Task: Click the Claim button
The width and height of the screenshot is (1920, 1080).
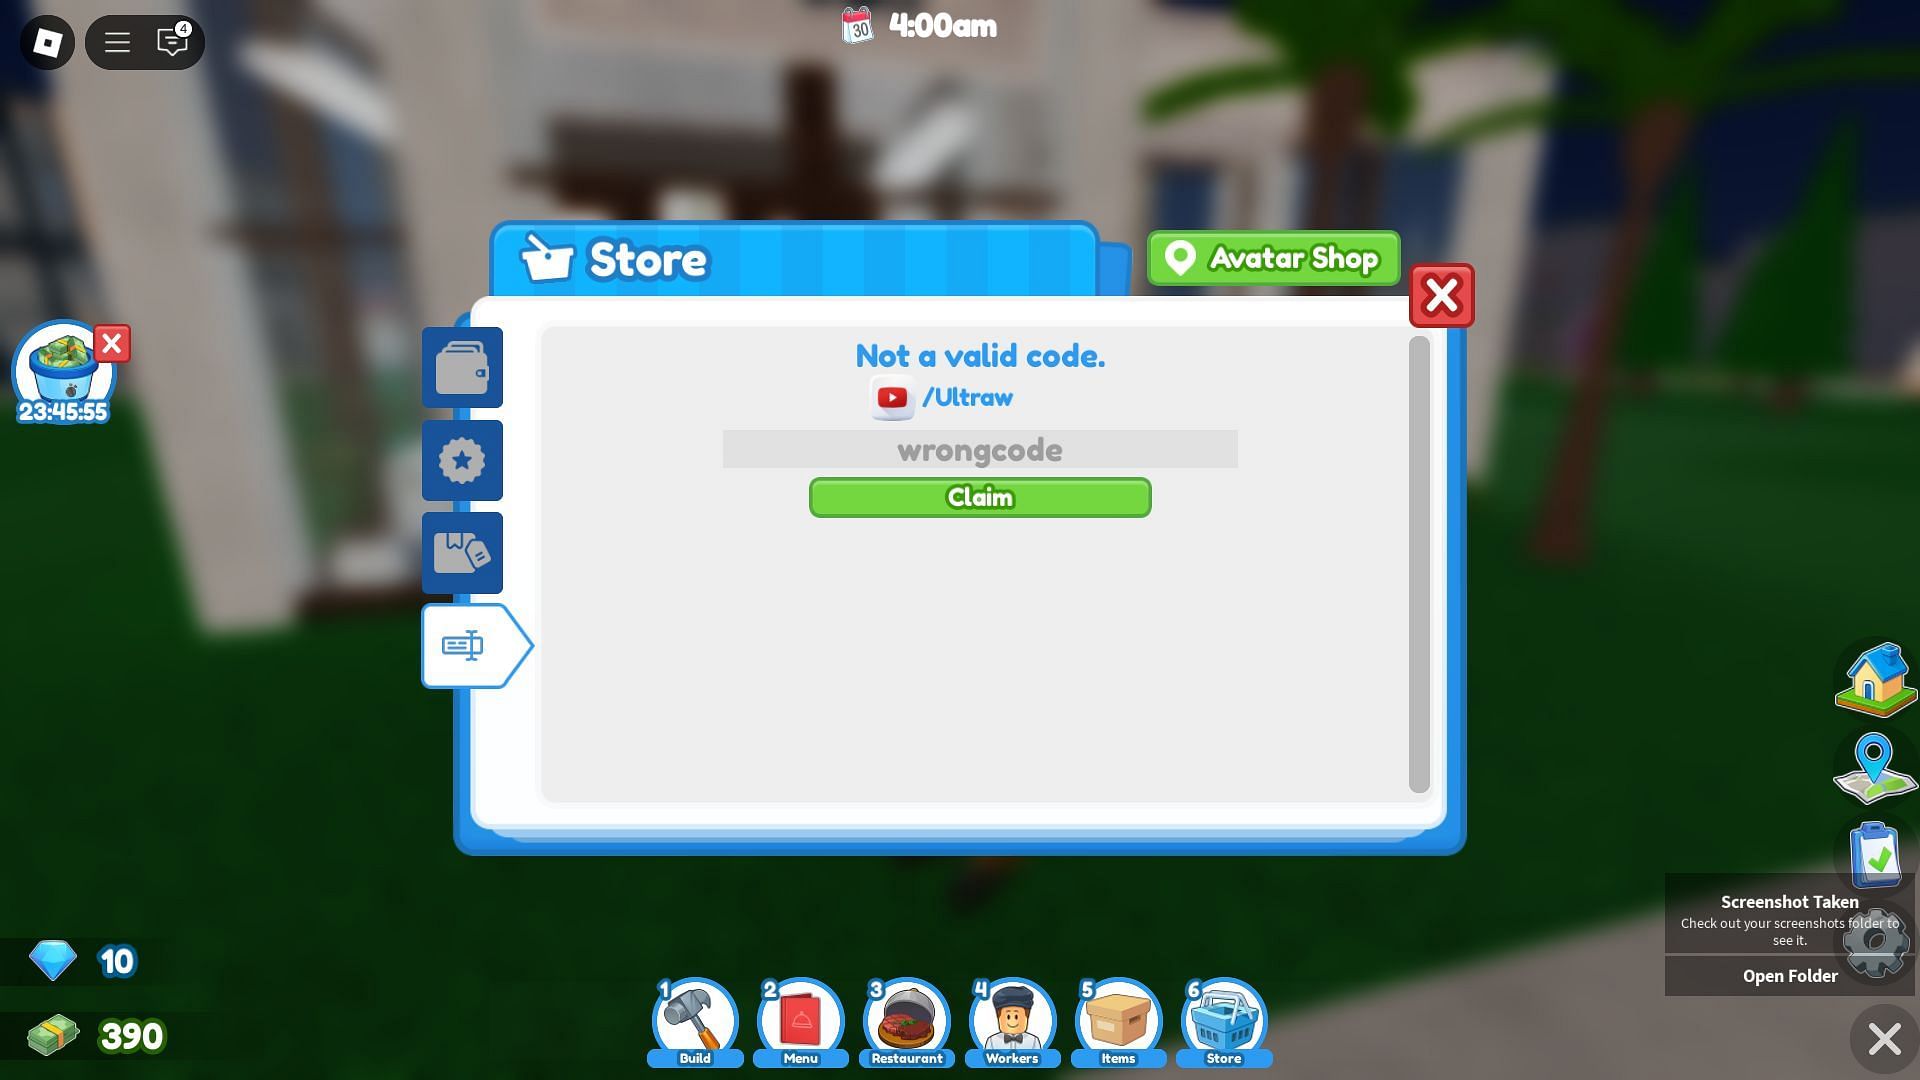Action: point(980,497)
